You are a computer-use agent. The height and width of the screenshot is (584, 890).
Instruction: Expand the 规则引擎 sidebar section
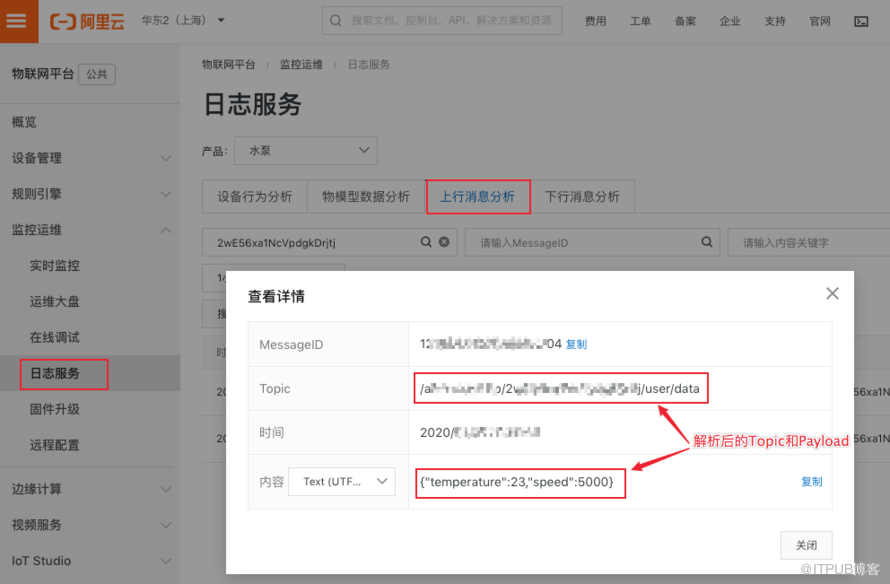pyautogui.click(x=166, y=194)
